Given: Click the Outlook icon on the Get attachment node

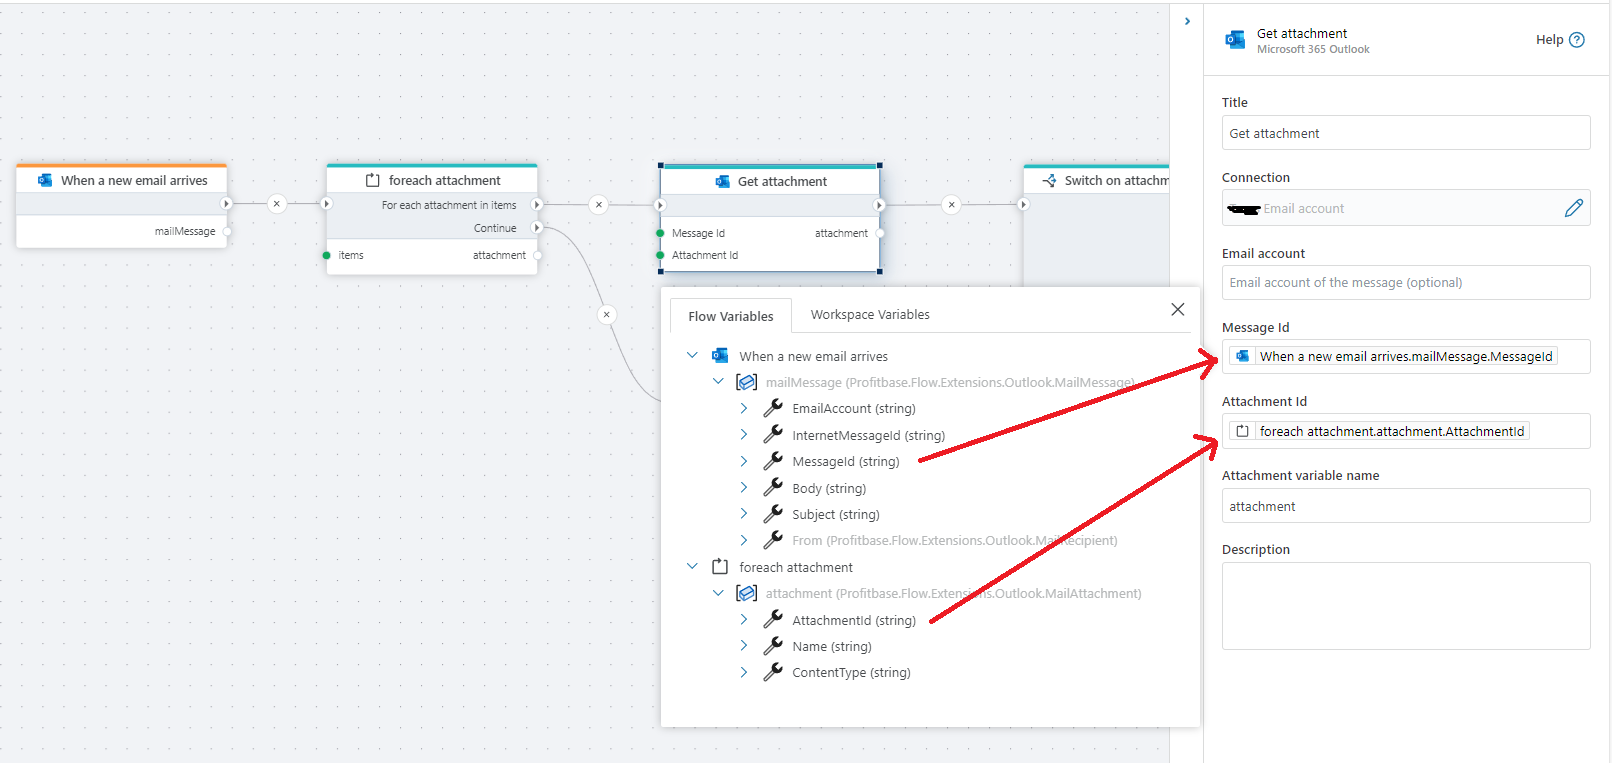Looking at the screenshot, I should click(x=722, y=181).
